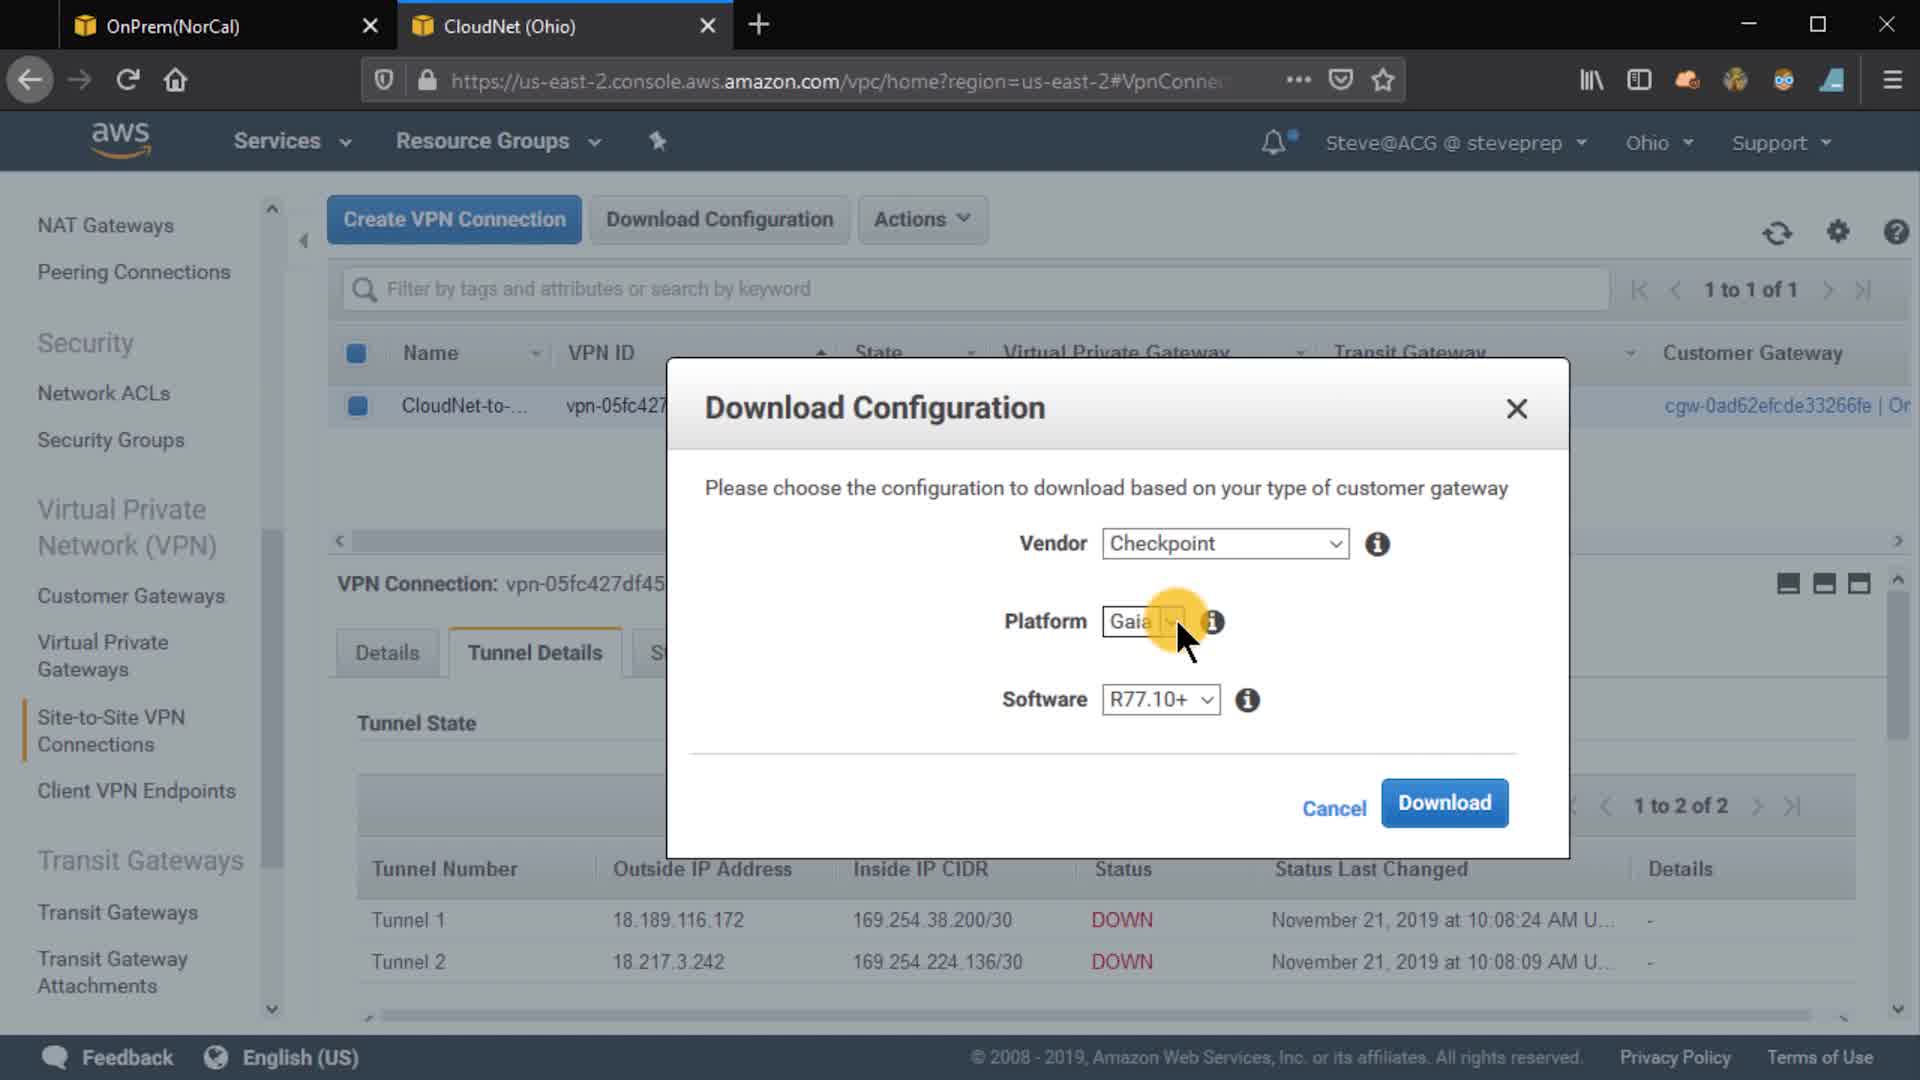Click the Software info icon

[x=1247, y=700]
